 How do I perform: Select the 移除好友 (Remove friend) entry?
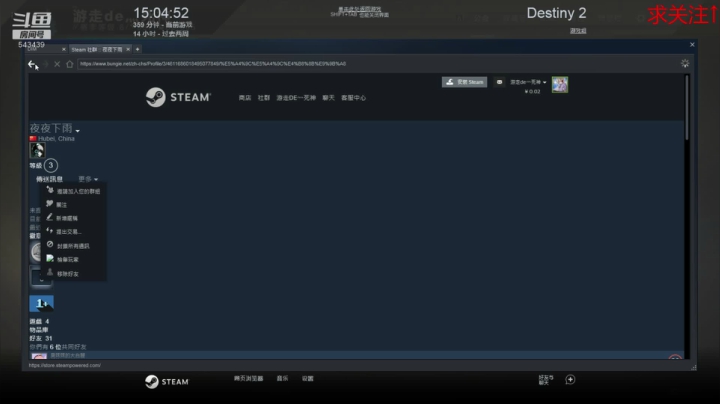[73, 274]
